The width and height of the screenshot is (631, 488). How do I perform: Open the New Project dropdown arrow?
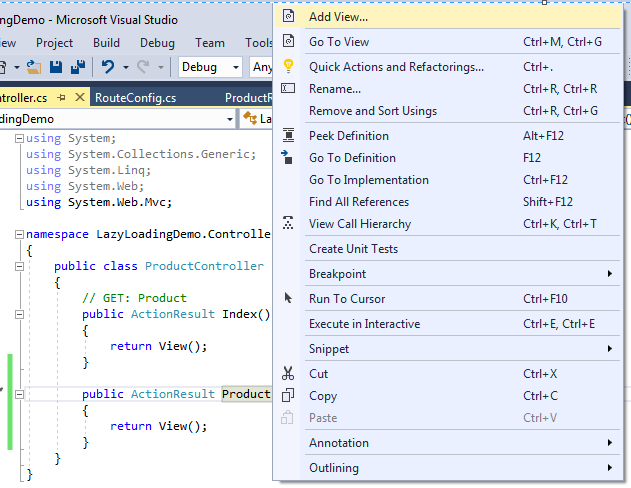pyautogui.click(x=17, y=67)
